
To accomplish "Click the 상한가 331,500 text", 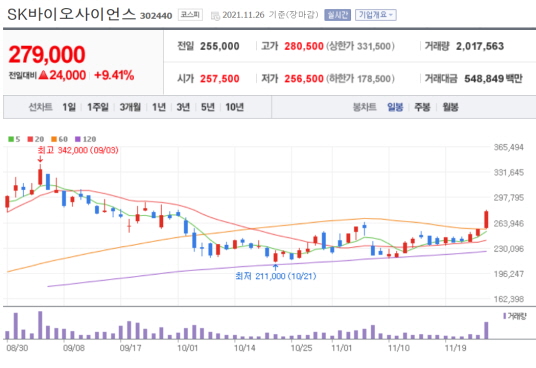I will [x=360, y=46].
